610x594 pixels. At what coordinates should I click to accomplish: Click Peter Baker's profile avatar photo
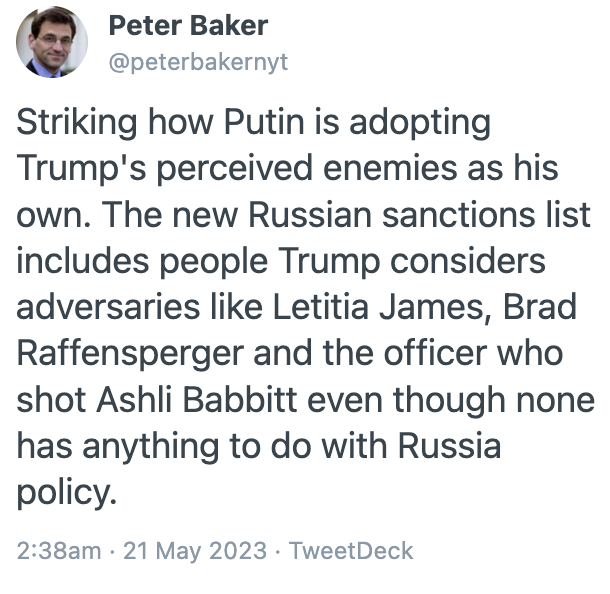pos(52,42)
